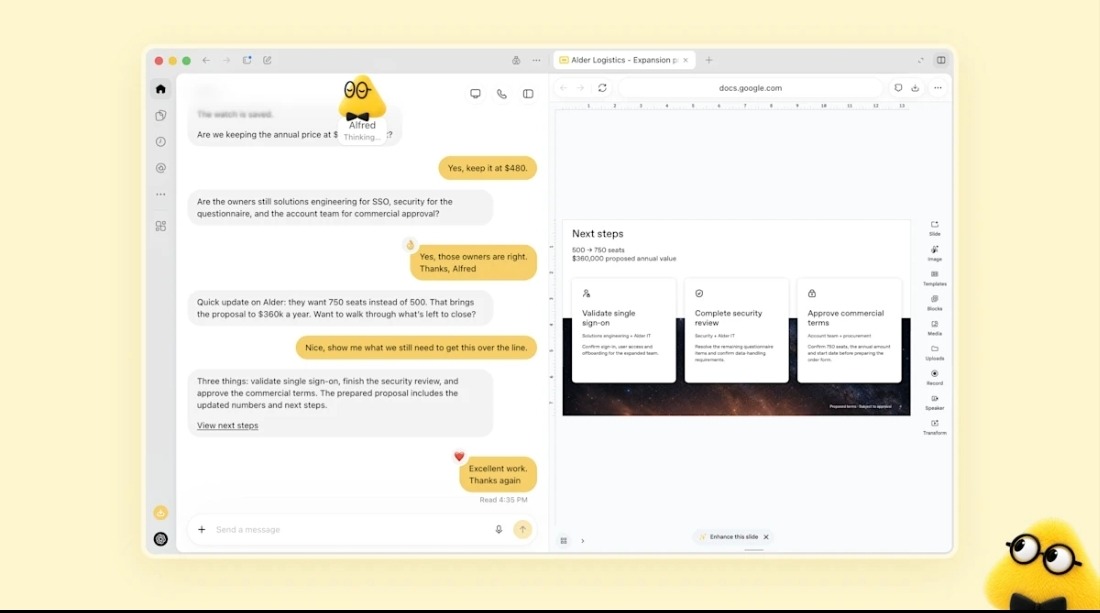The image size is (1100, 613).
Task: Dismiss the Enhance this slide chip
Action: pos(766,537)
